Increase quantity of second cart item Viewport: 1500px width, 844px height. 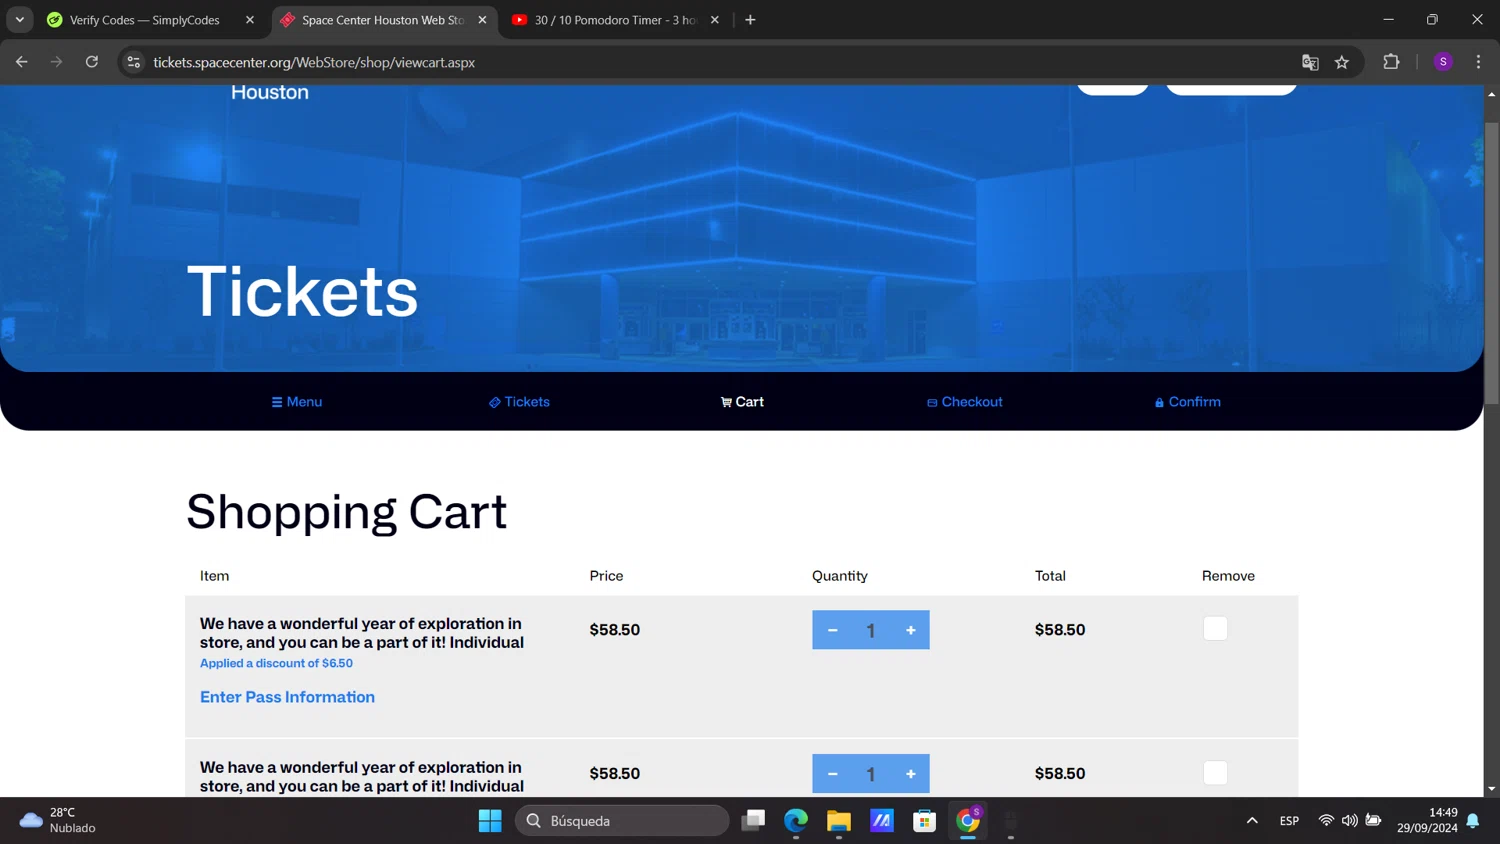tap(910, 774)
